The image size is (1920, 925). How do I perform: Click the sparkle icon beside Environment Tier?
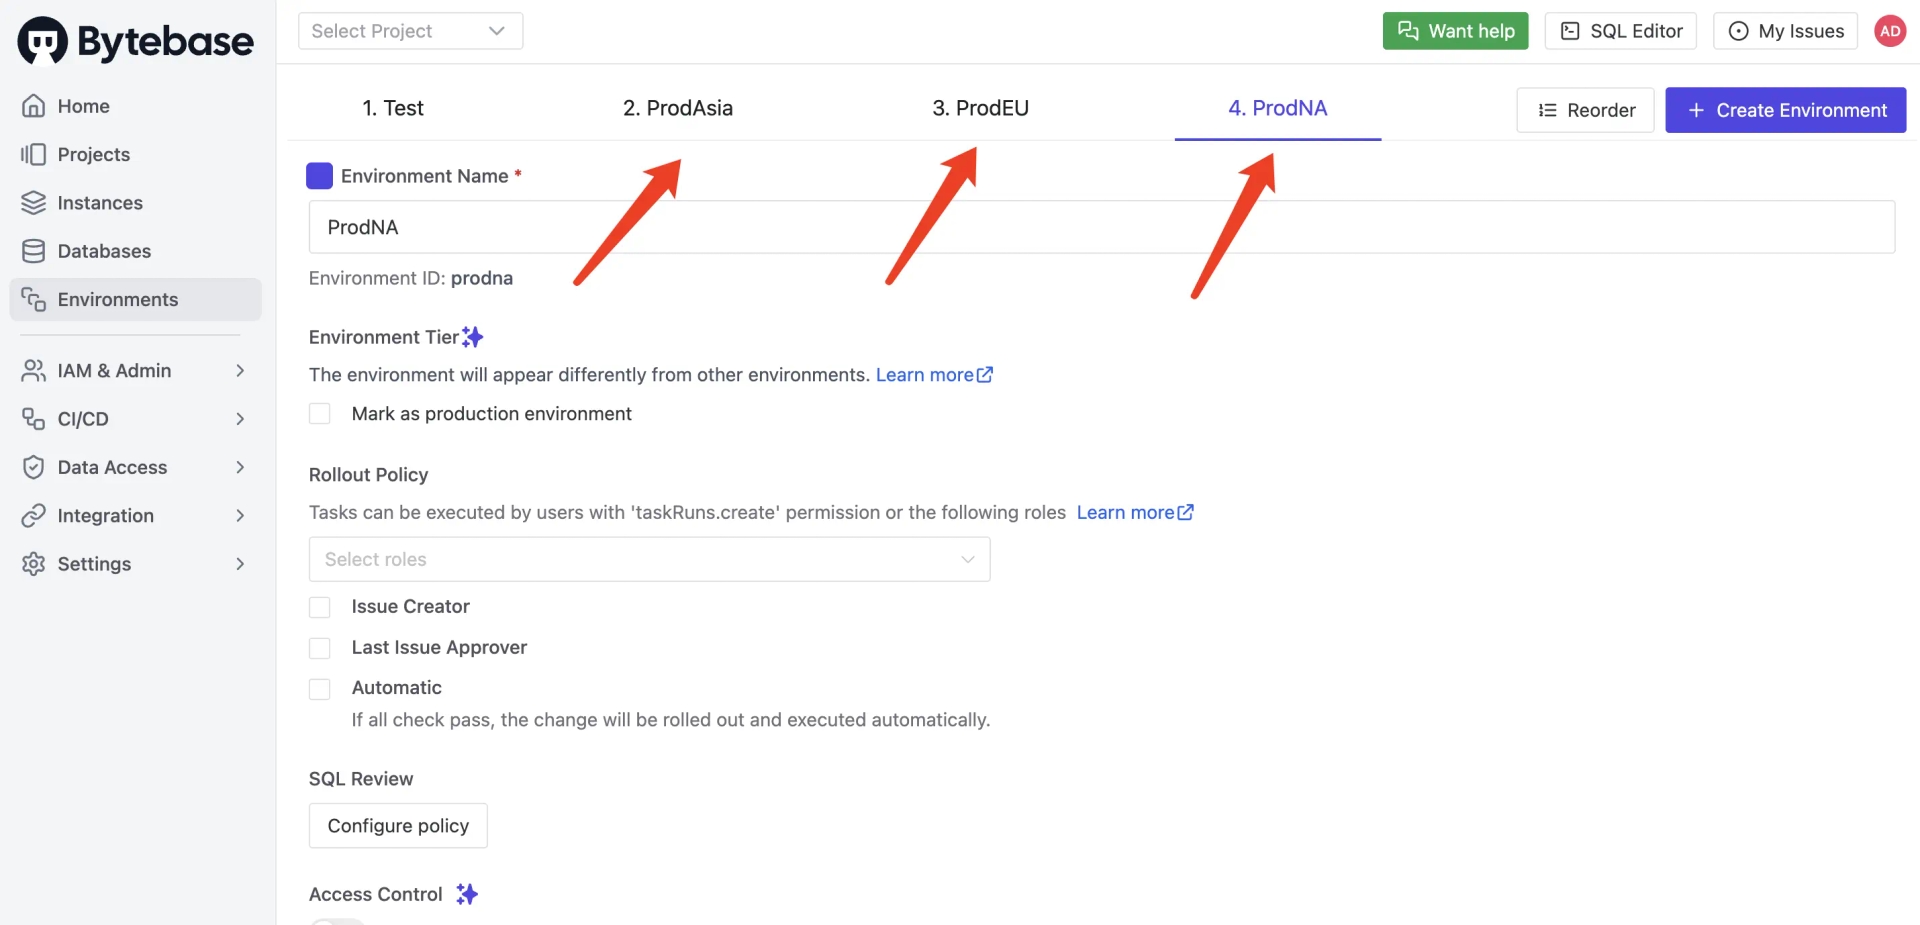pyautogui.click(x=473, y=337)
